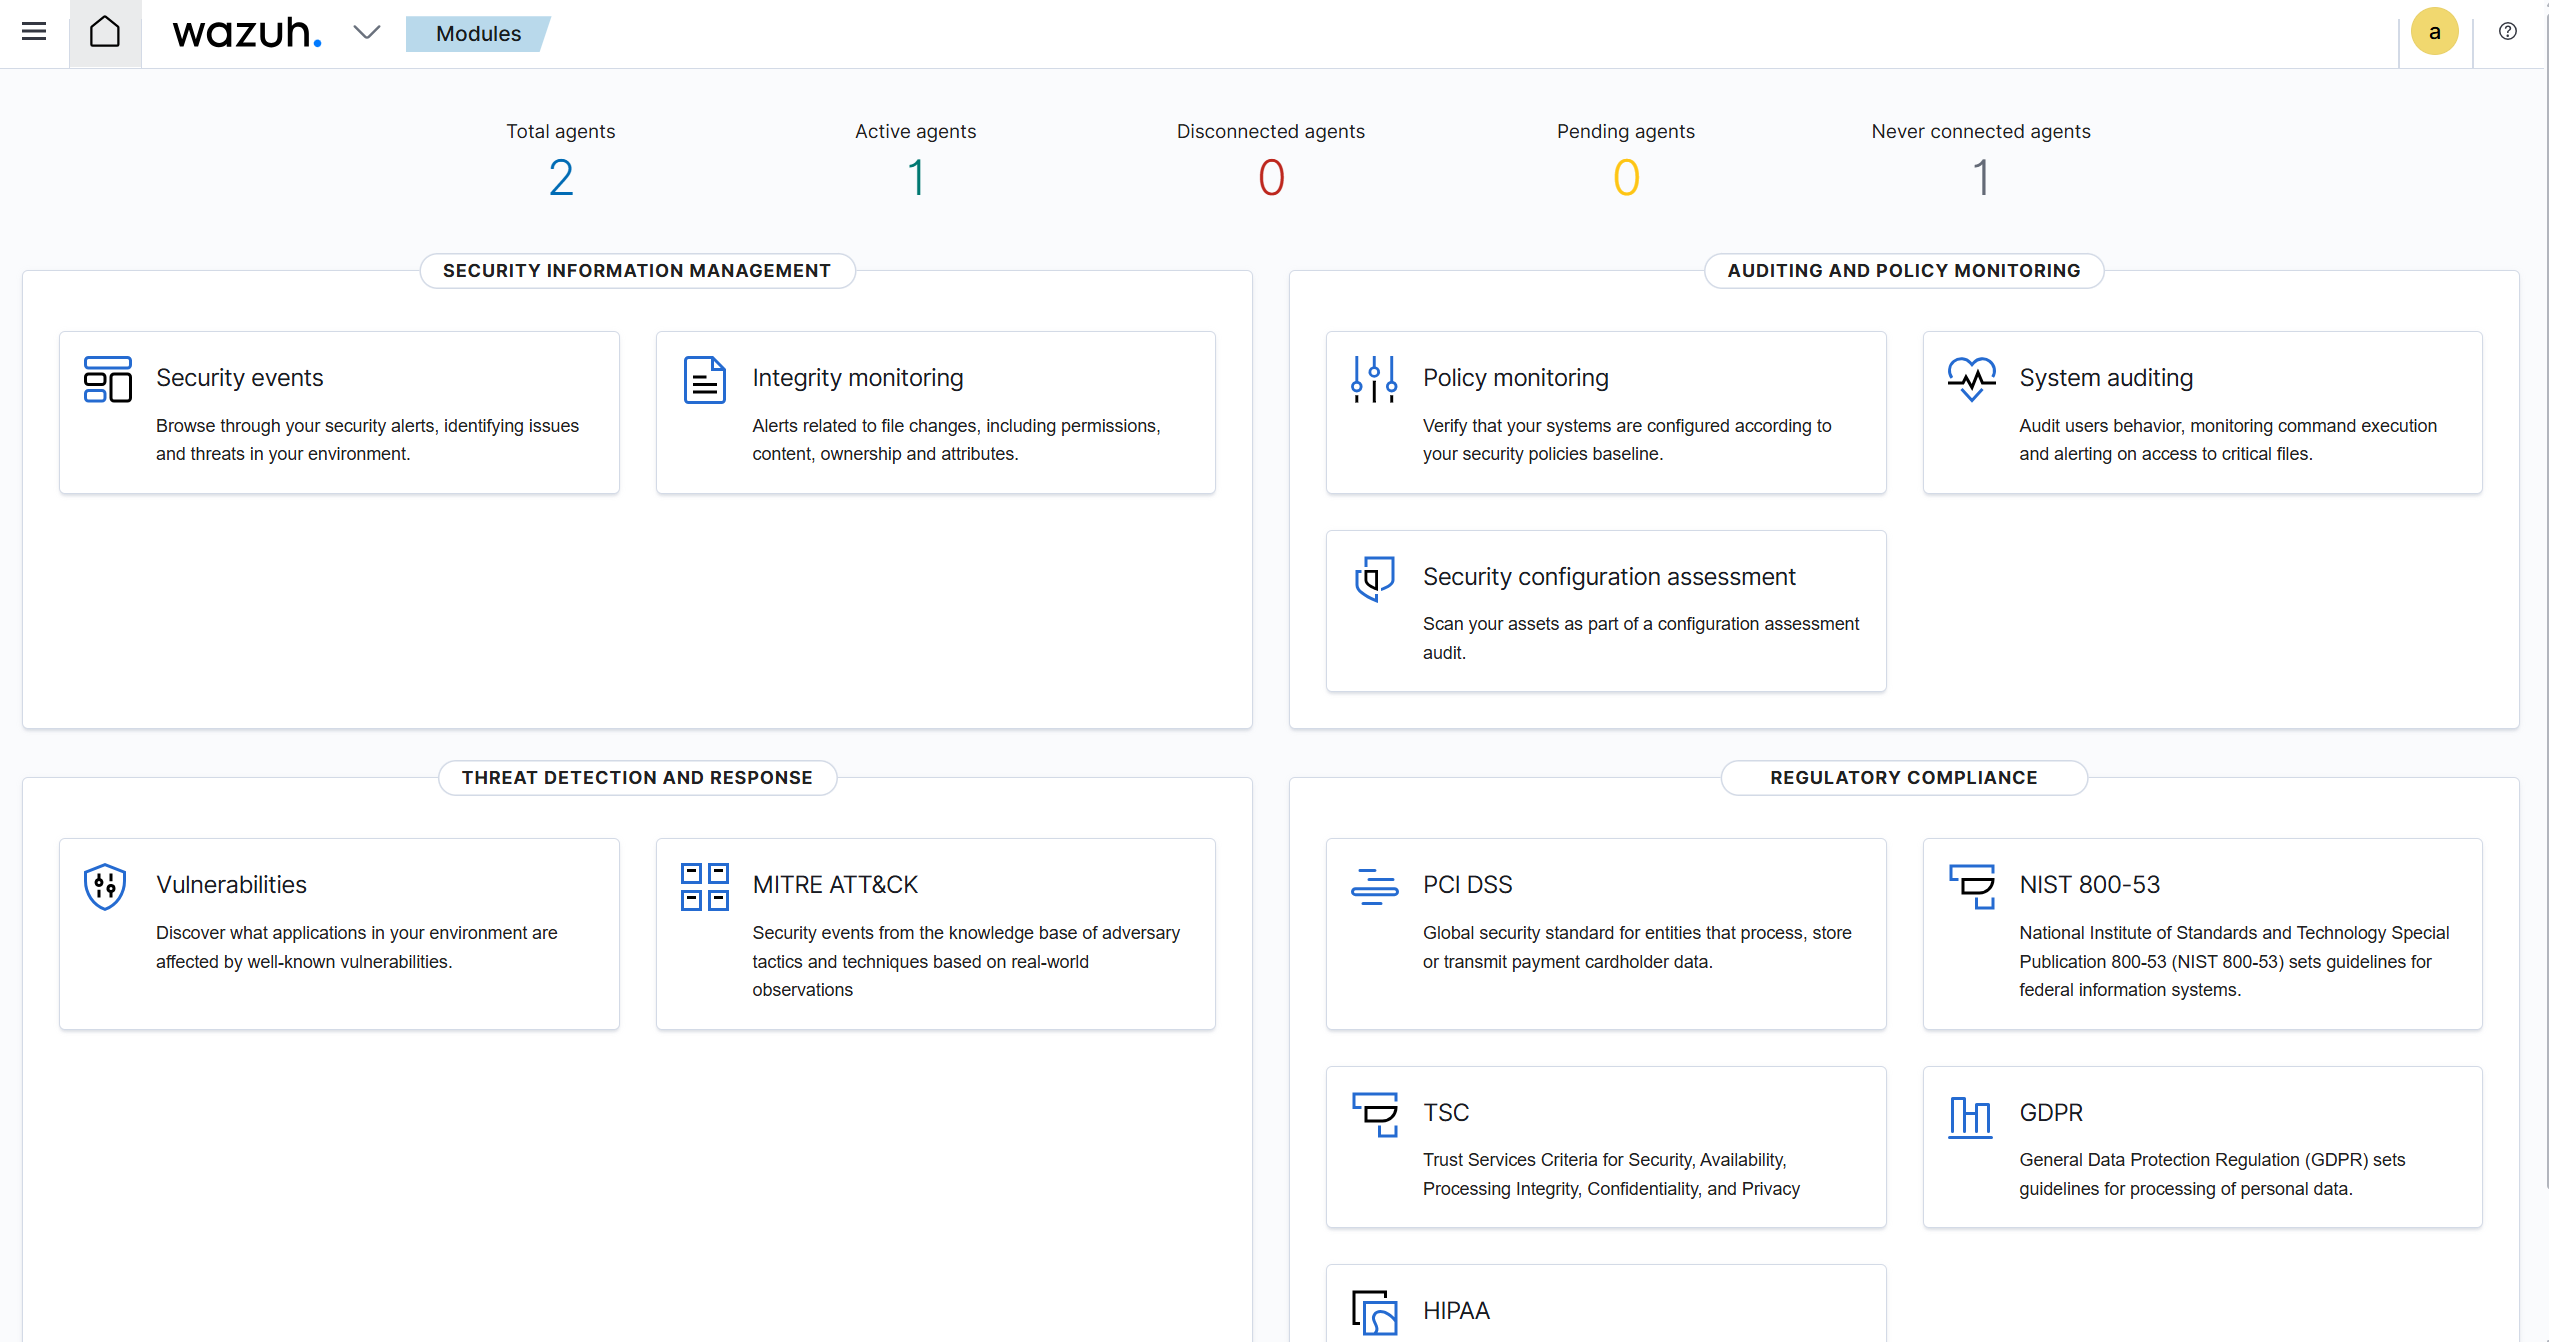This screenshot has height=1342, width=2549.
Task: Click the MITRE ATT&CK grid icon
Action: (x=704, y=886)
